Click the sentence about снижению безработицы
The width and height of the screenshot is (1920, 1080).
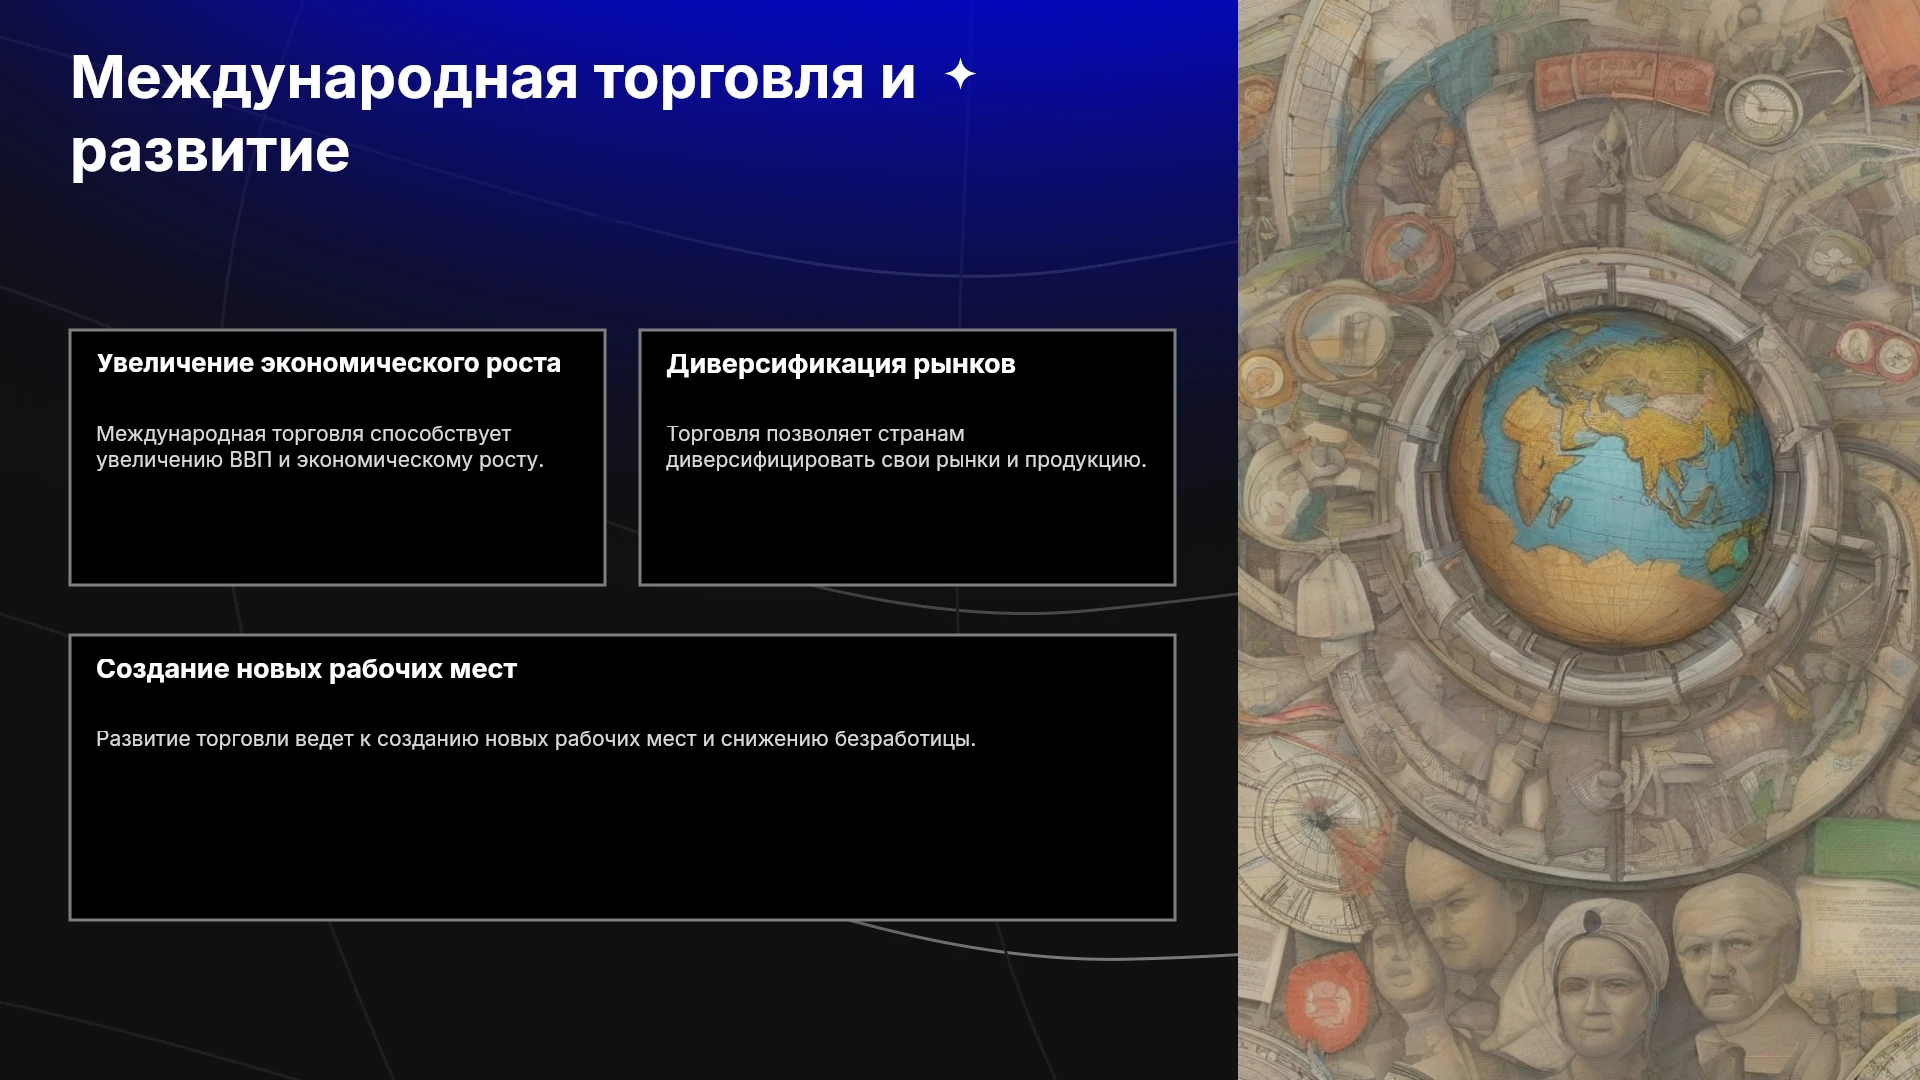536,739
